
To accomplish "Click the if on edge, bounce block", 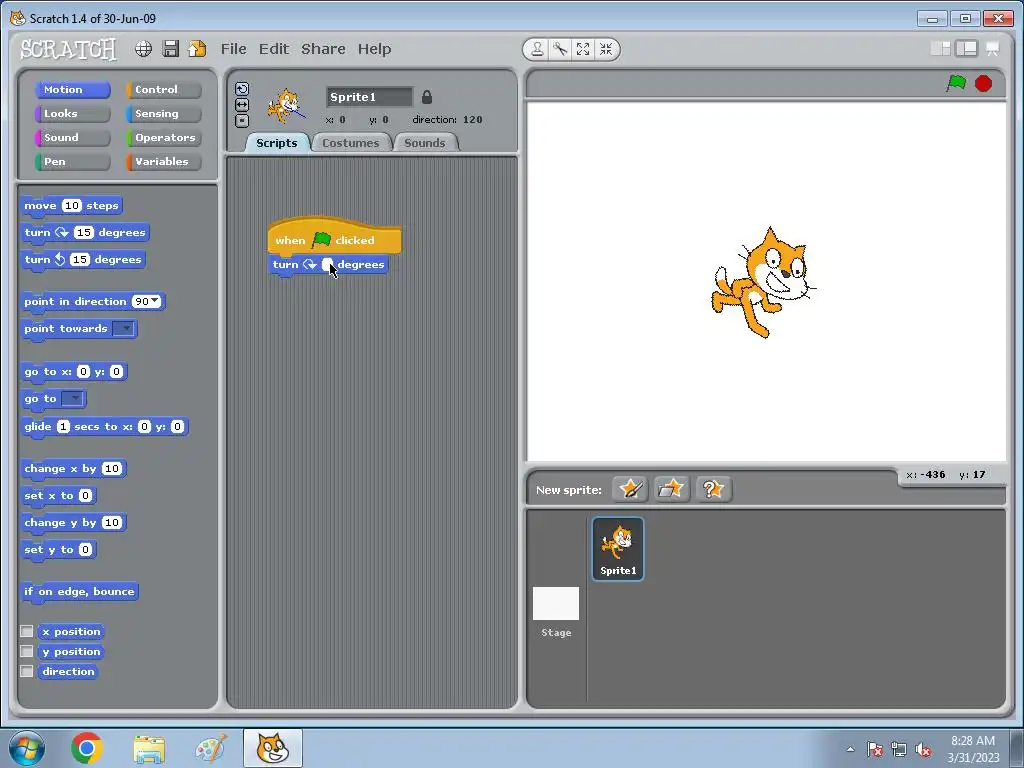I will 79,592.
